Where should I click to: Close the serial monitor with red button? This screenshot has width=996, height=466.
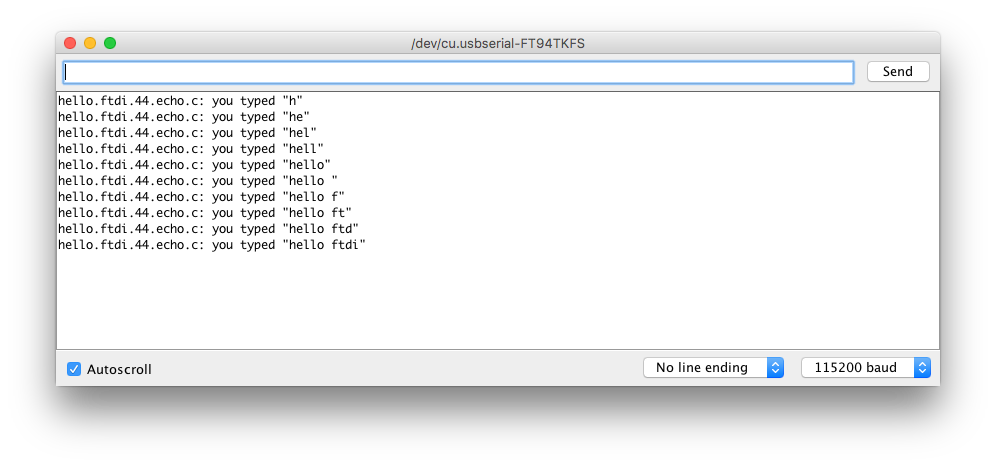pyautogui.click(x=70, y=43)
